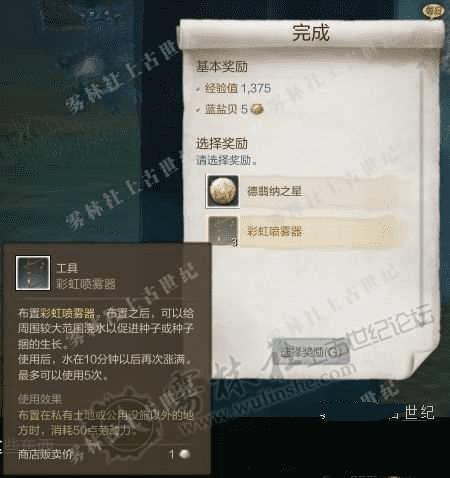Image resolution: width=450 pixels, height=478 pixels.
Task: Click the 选择奖励 section heading
Action: pos(222,143)
